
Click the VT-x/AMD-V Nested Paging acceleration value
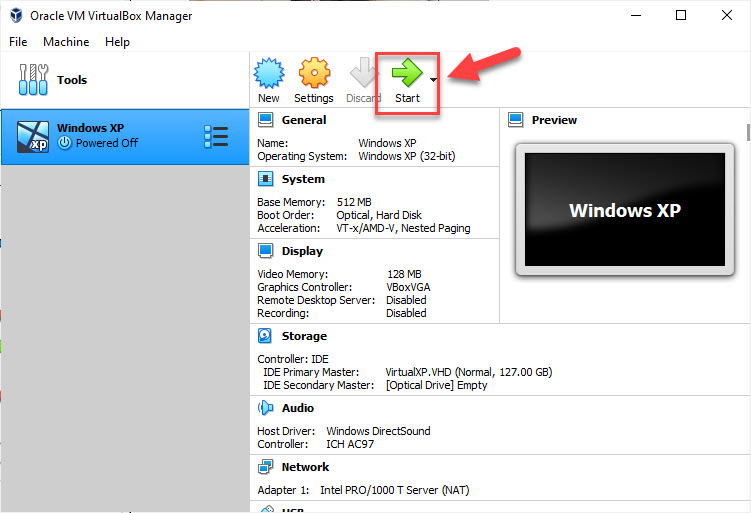(403, 228)
